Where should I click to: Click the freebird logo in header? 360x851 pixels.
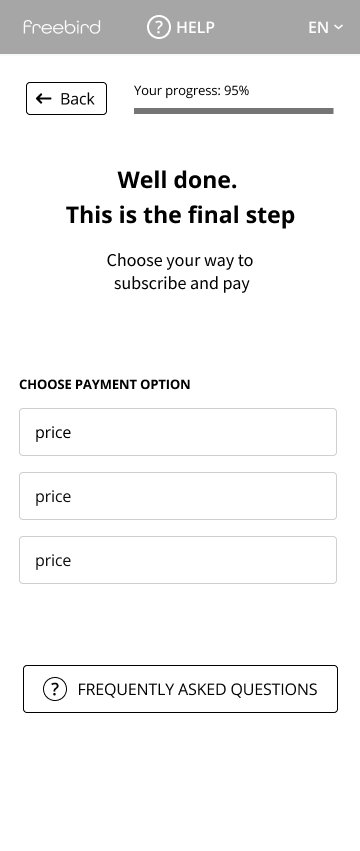point(61,27)
